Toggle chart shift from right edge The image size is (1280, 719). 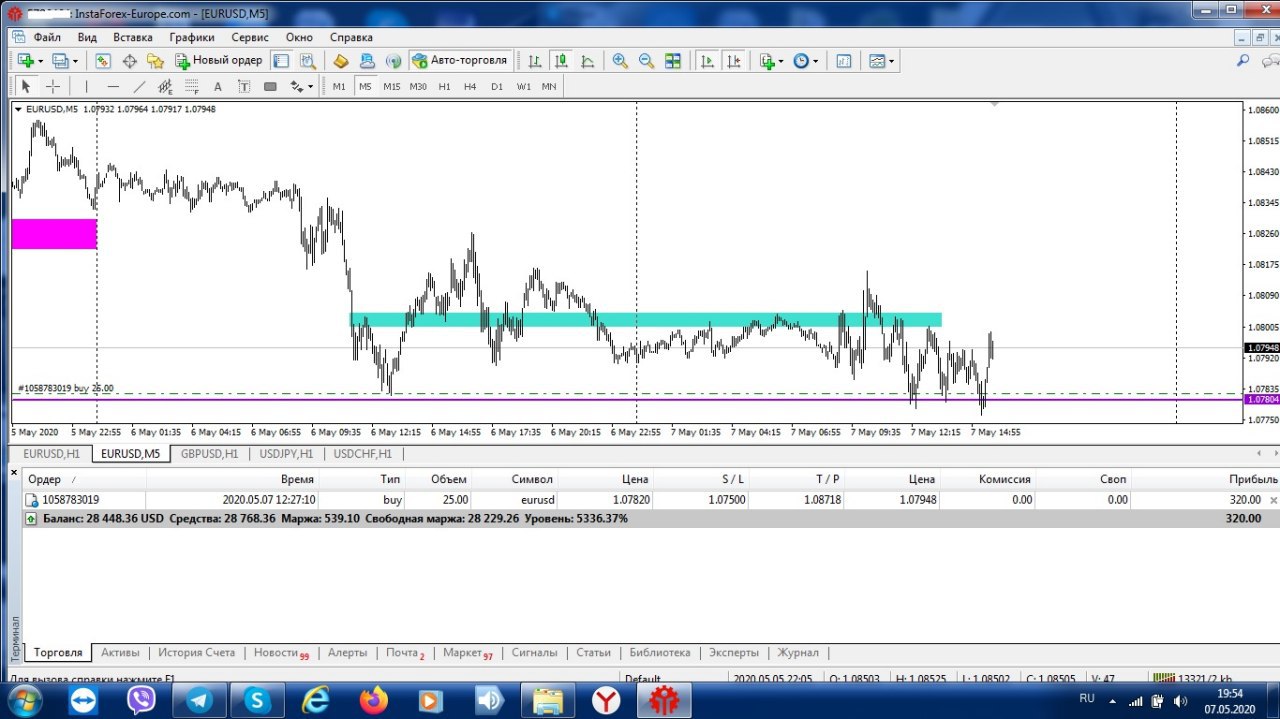pyautogui.click(x=734, y=61)
